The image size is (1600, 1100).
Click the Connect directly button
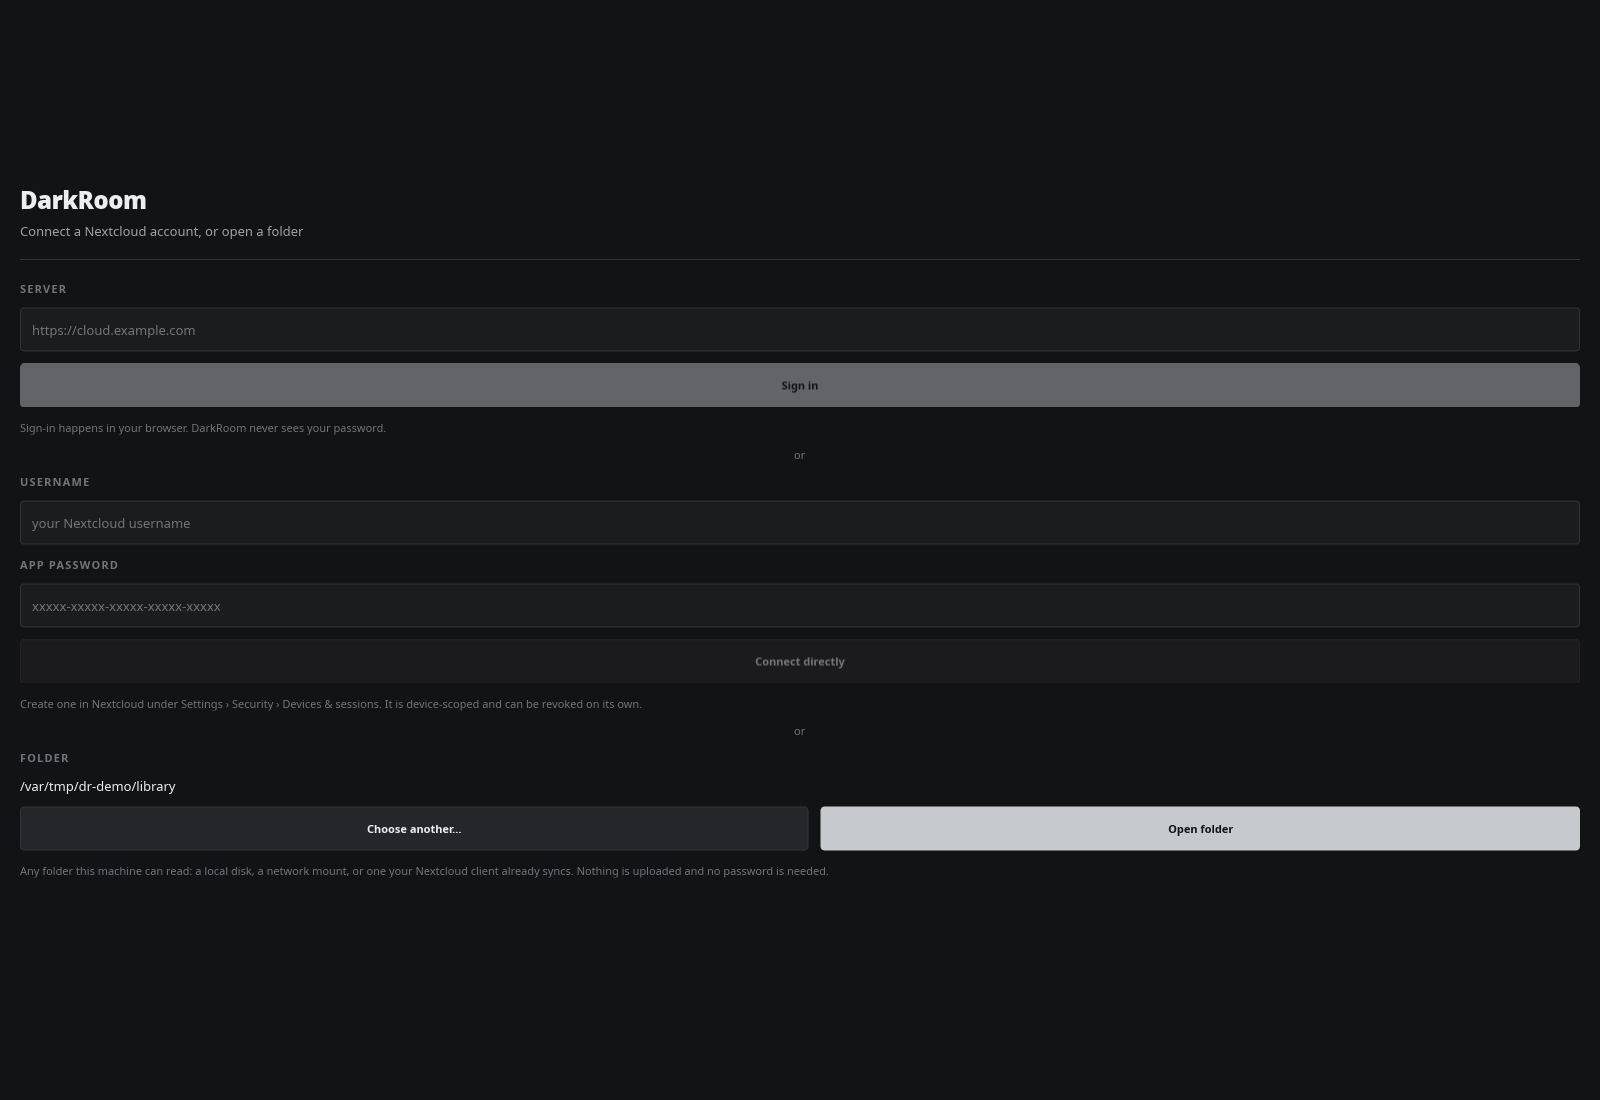[800, 661]
